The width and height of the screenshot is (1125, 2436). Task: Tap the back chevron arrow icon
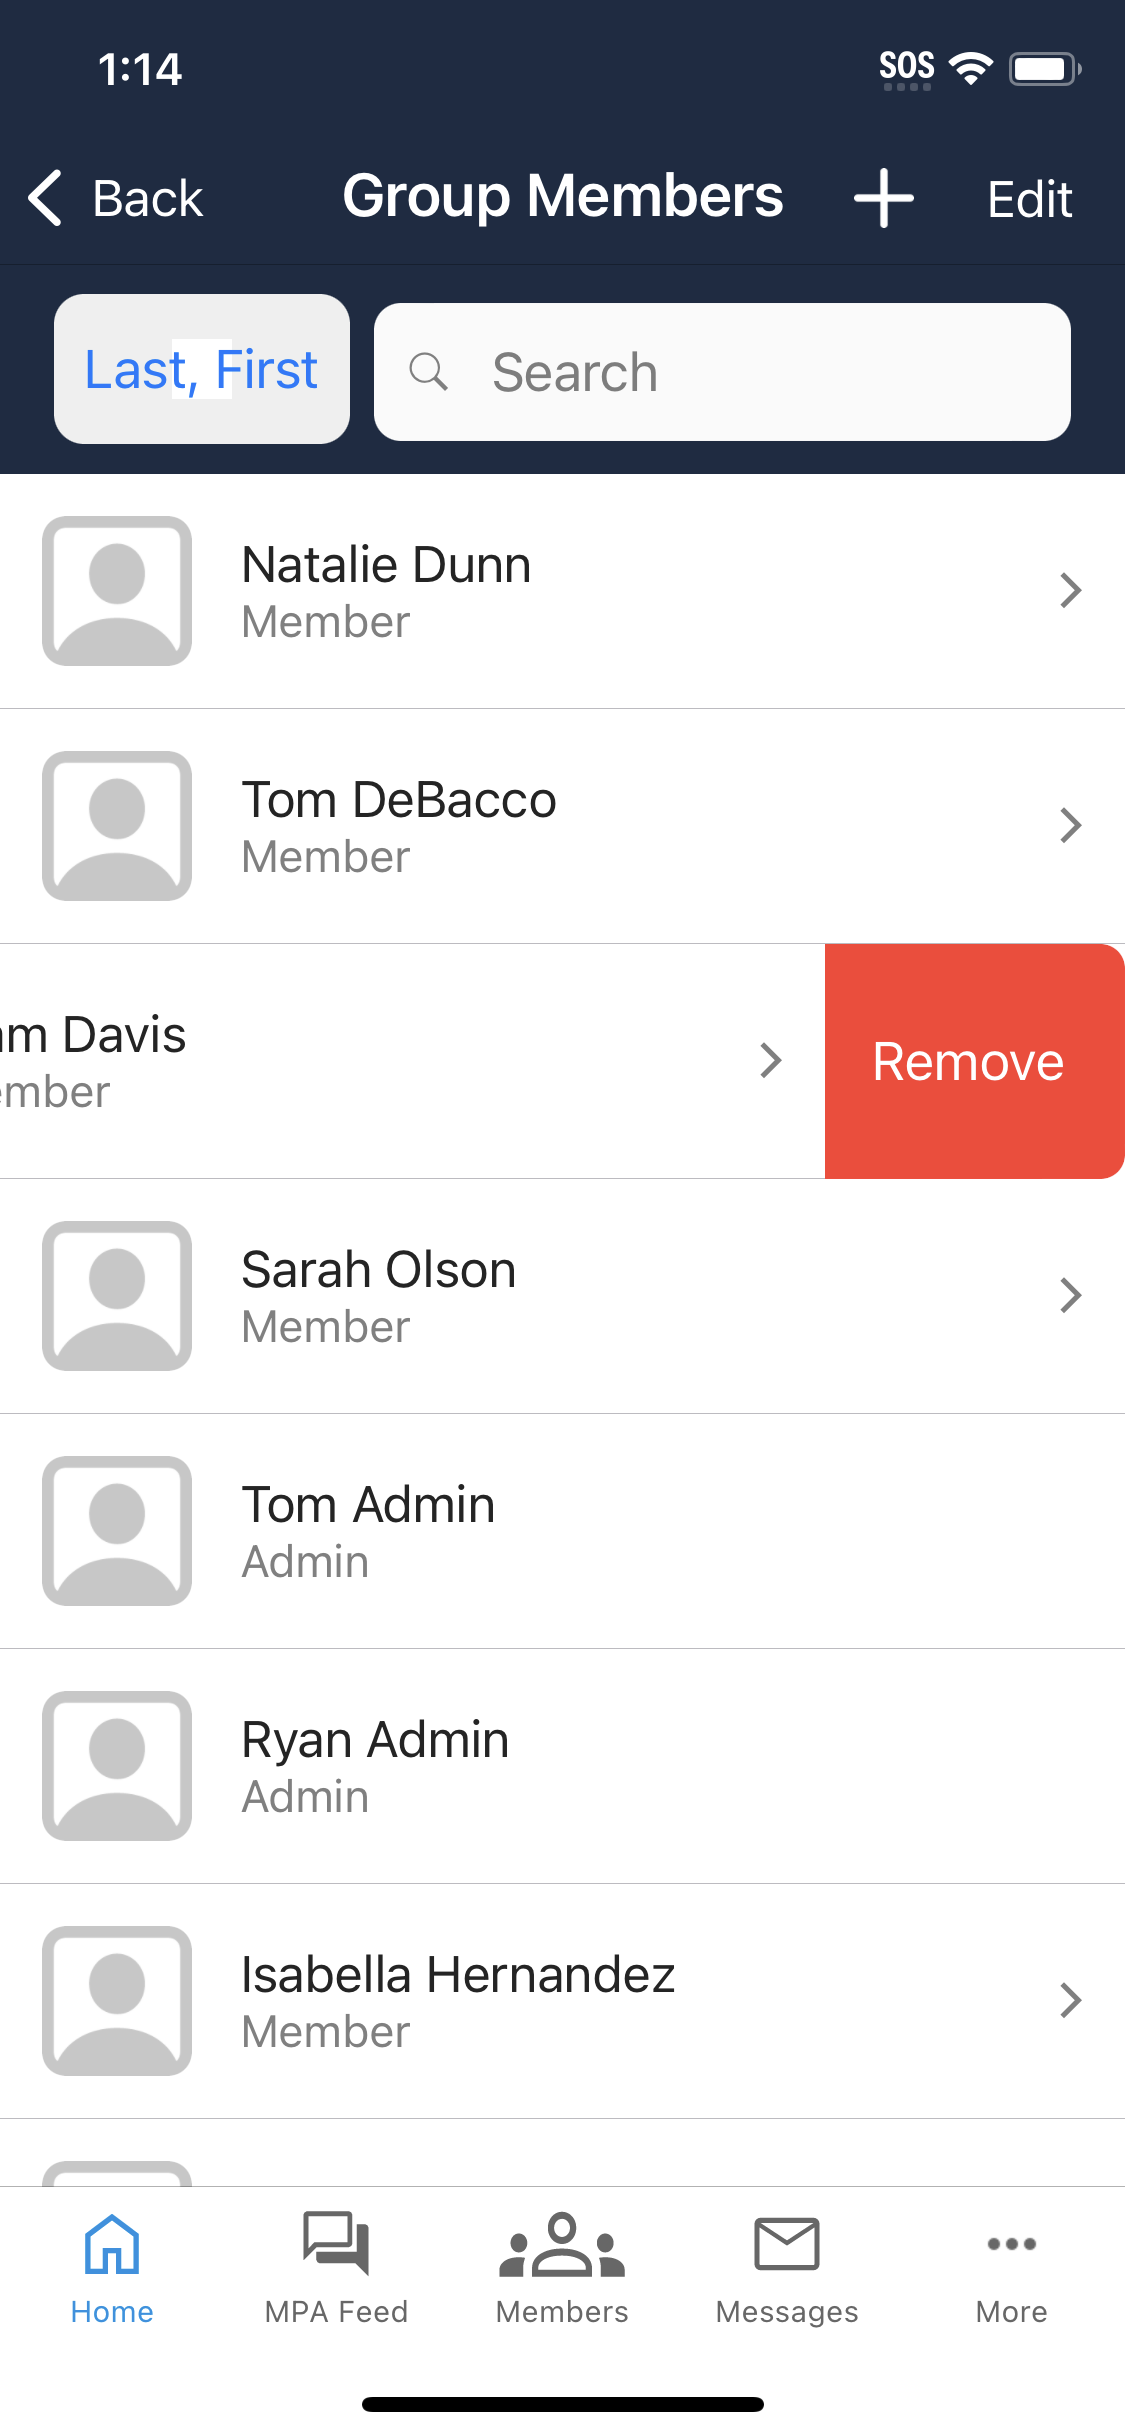tap(46, 198)
